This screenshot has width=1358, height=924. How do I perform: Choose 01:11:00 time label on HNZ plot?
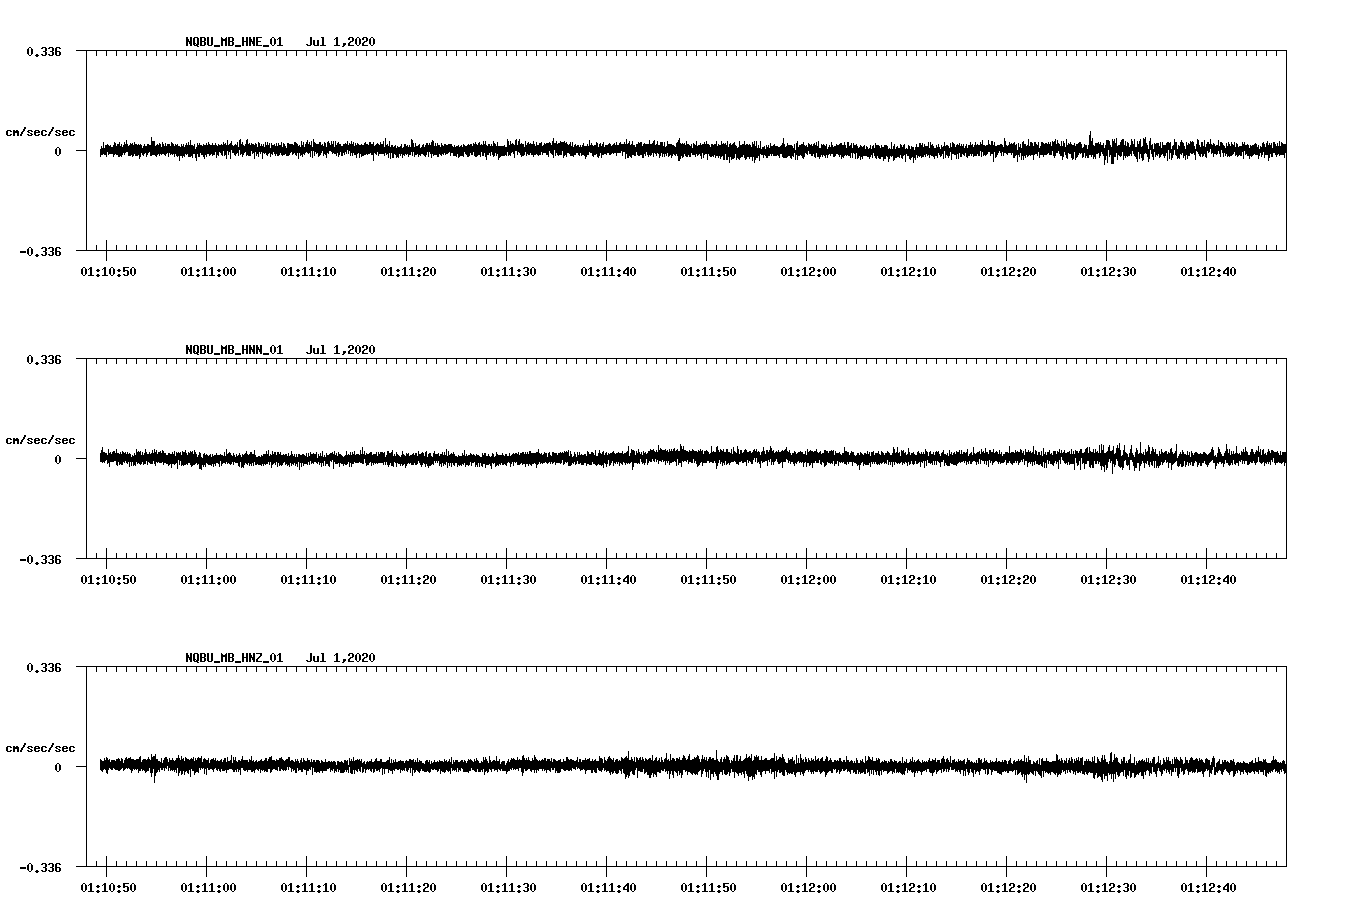[x=208, y=888]
